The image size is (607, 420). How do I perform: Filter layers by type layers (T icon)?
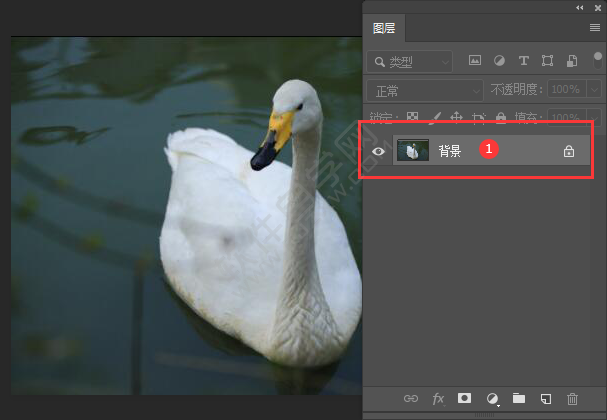(523, 61)
